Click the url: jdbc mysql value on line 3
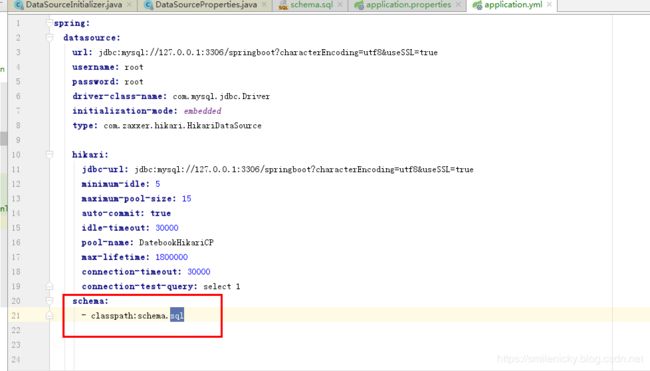This screenshot has height=371, width=650. (x=268, y=53)
